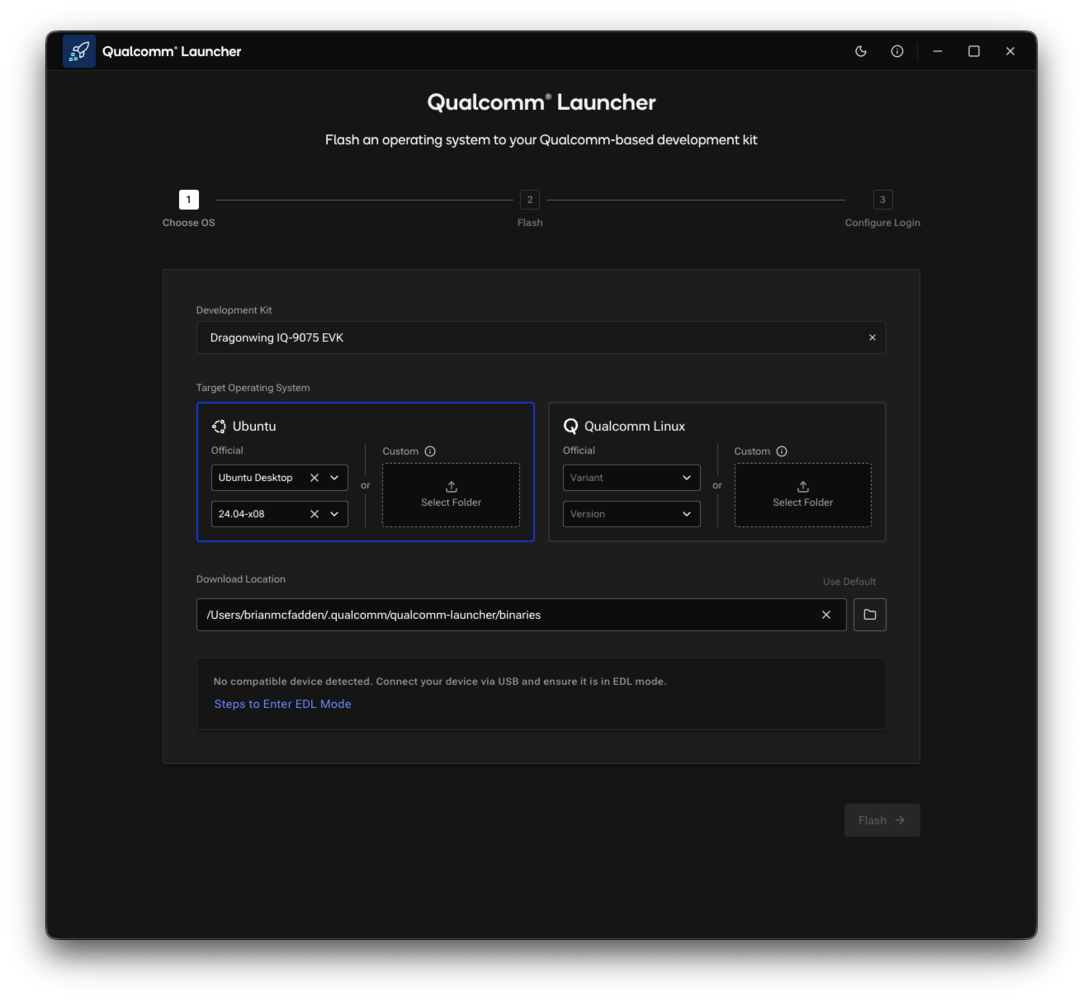Open the info icon in title bar

tap(897, 51)
